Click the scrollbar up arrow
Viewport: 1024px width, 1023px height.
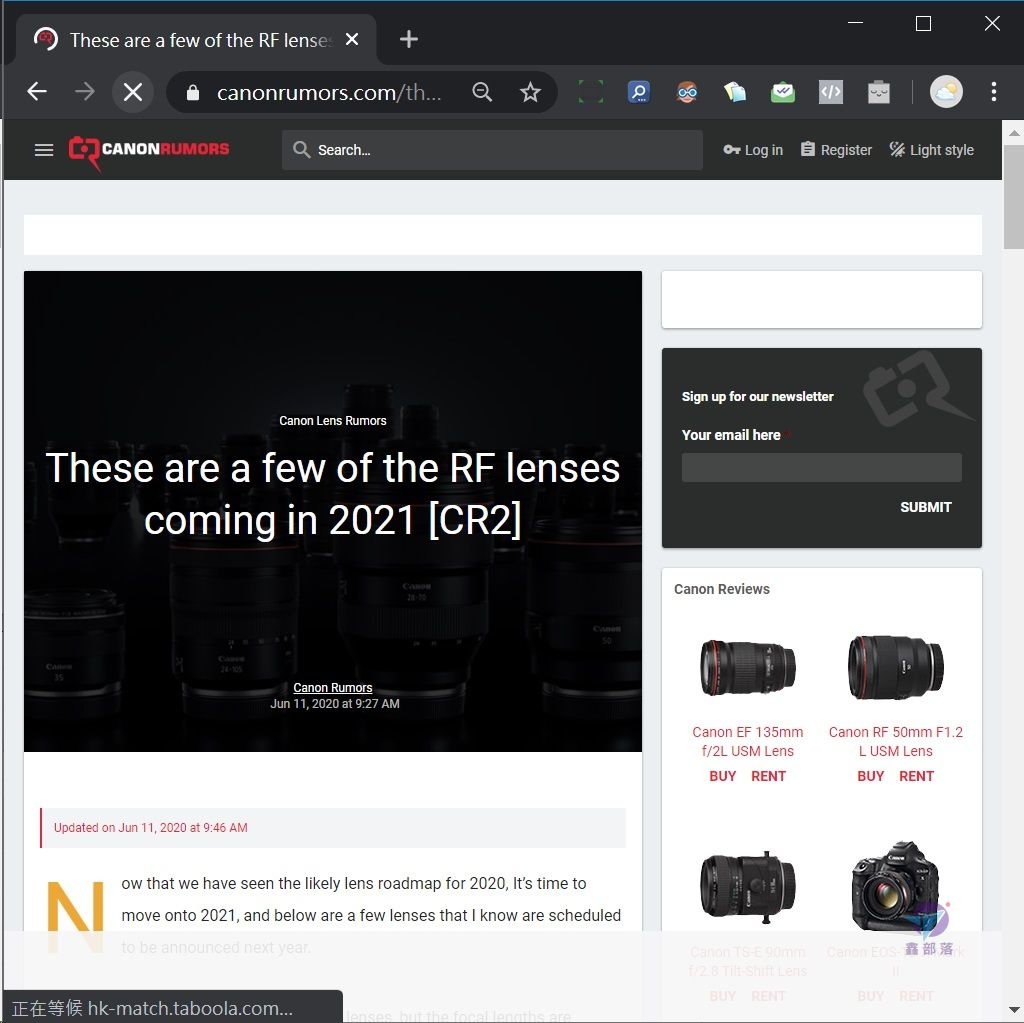point(1013,133)
